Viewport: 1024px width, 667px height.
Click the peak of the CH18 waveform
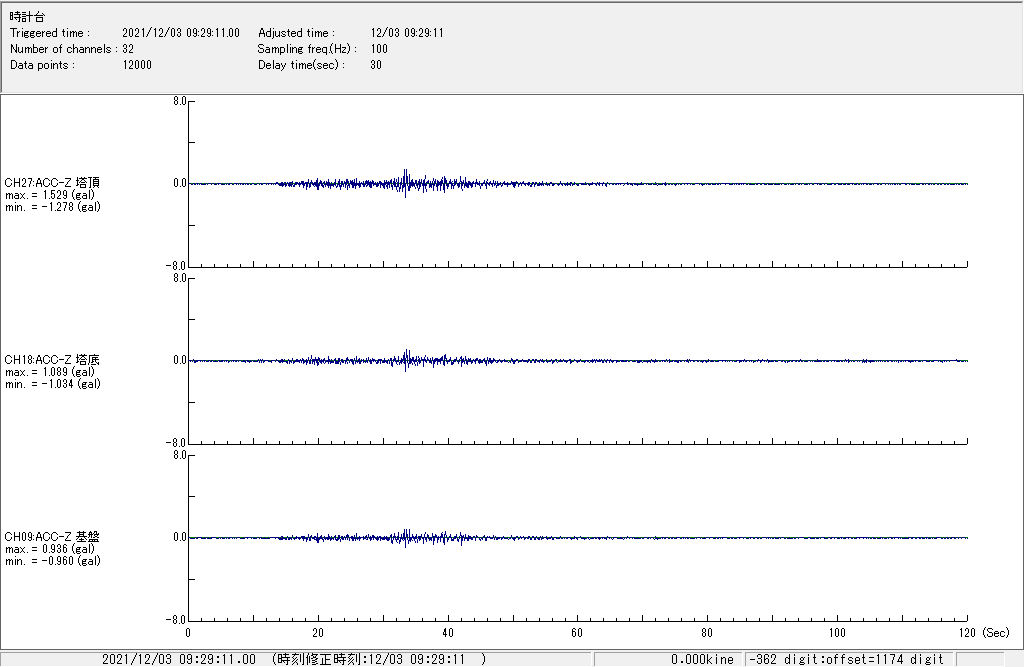click(406, 352)
